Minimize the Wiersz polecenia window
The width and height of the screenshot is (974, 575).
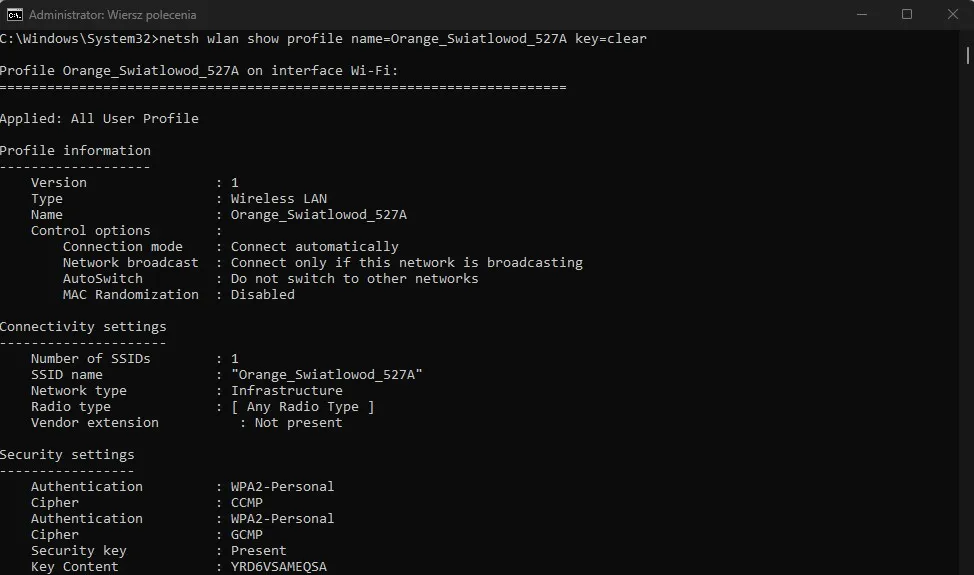pyautogui.click(x=862, y=14)
